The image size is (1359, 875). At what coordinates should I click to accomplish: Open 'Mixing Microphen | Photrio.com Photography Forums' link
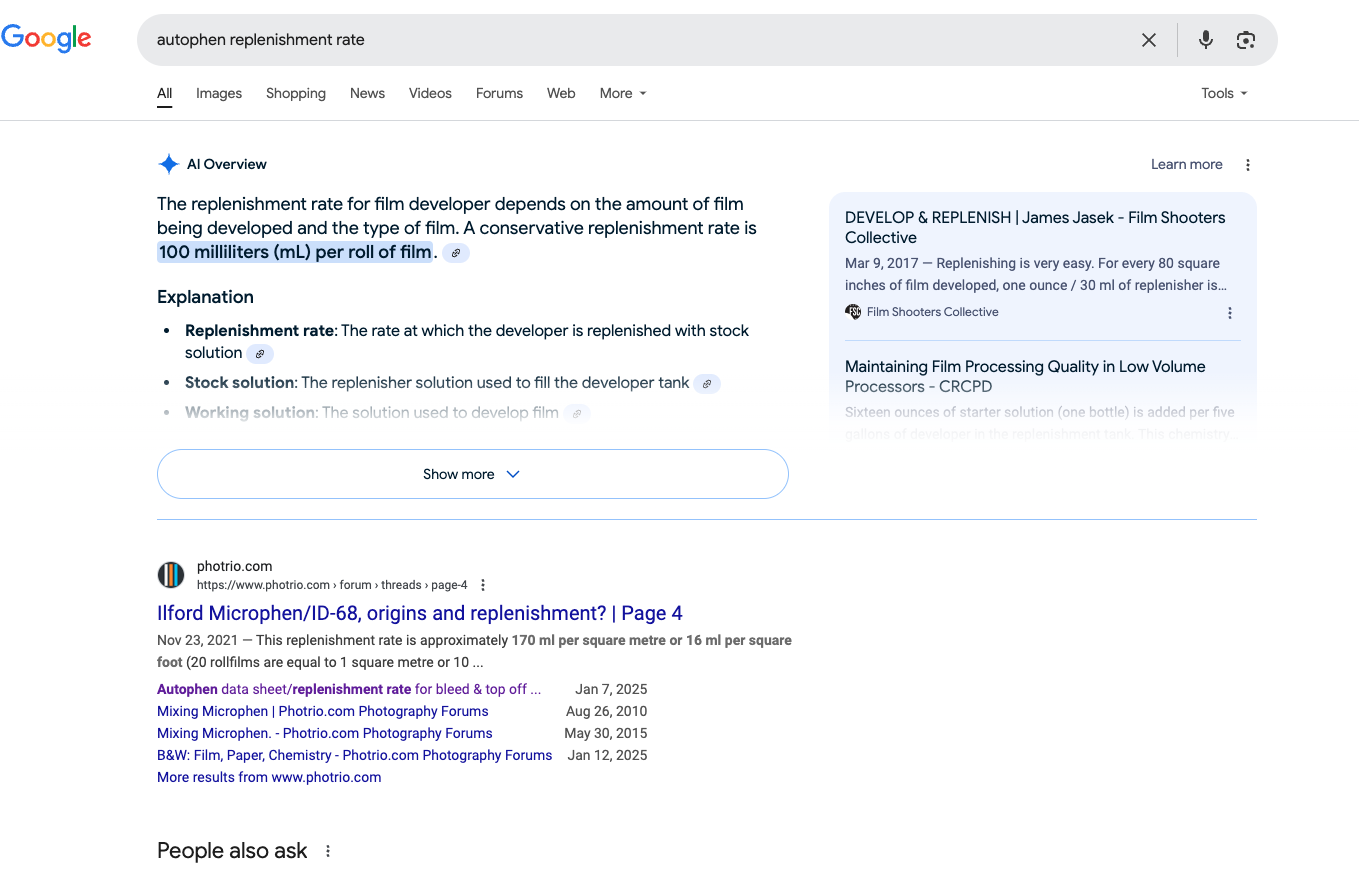[323, 711]
